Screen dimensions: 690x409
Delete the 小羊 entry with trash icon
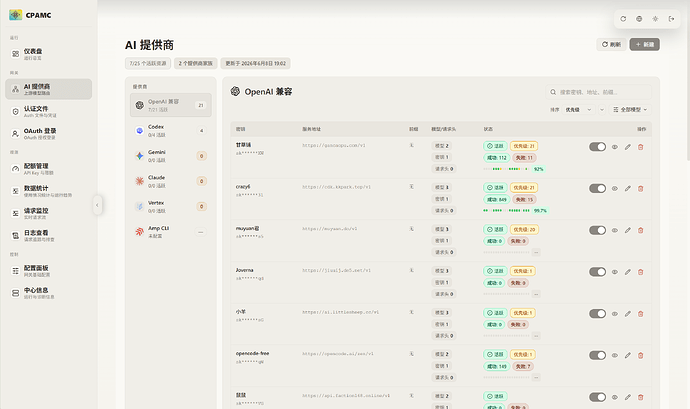pos(641,314)
